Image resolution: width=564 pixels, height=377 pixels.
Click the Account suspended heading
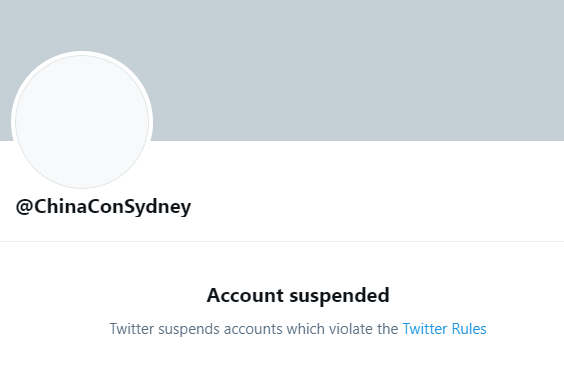[298, 296]
